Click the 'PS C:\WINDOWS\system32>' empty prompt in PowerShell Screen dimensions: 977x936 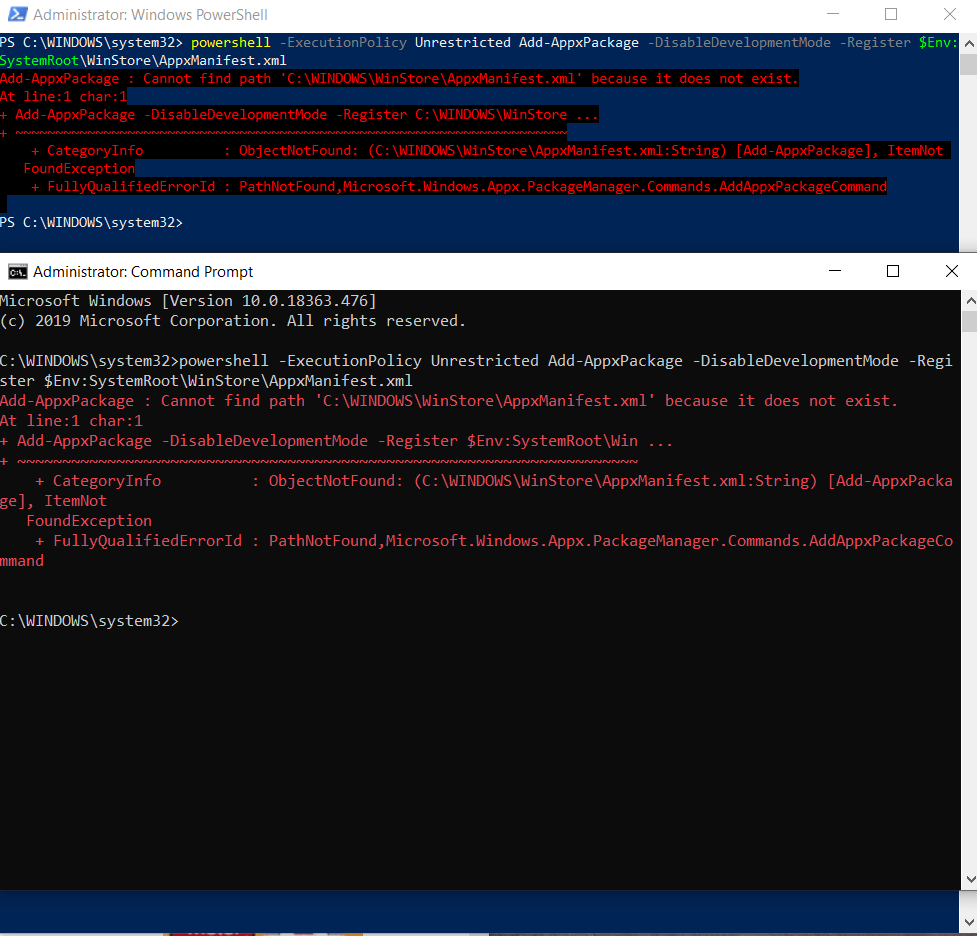tap(91, 222)
